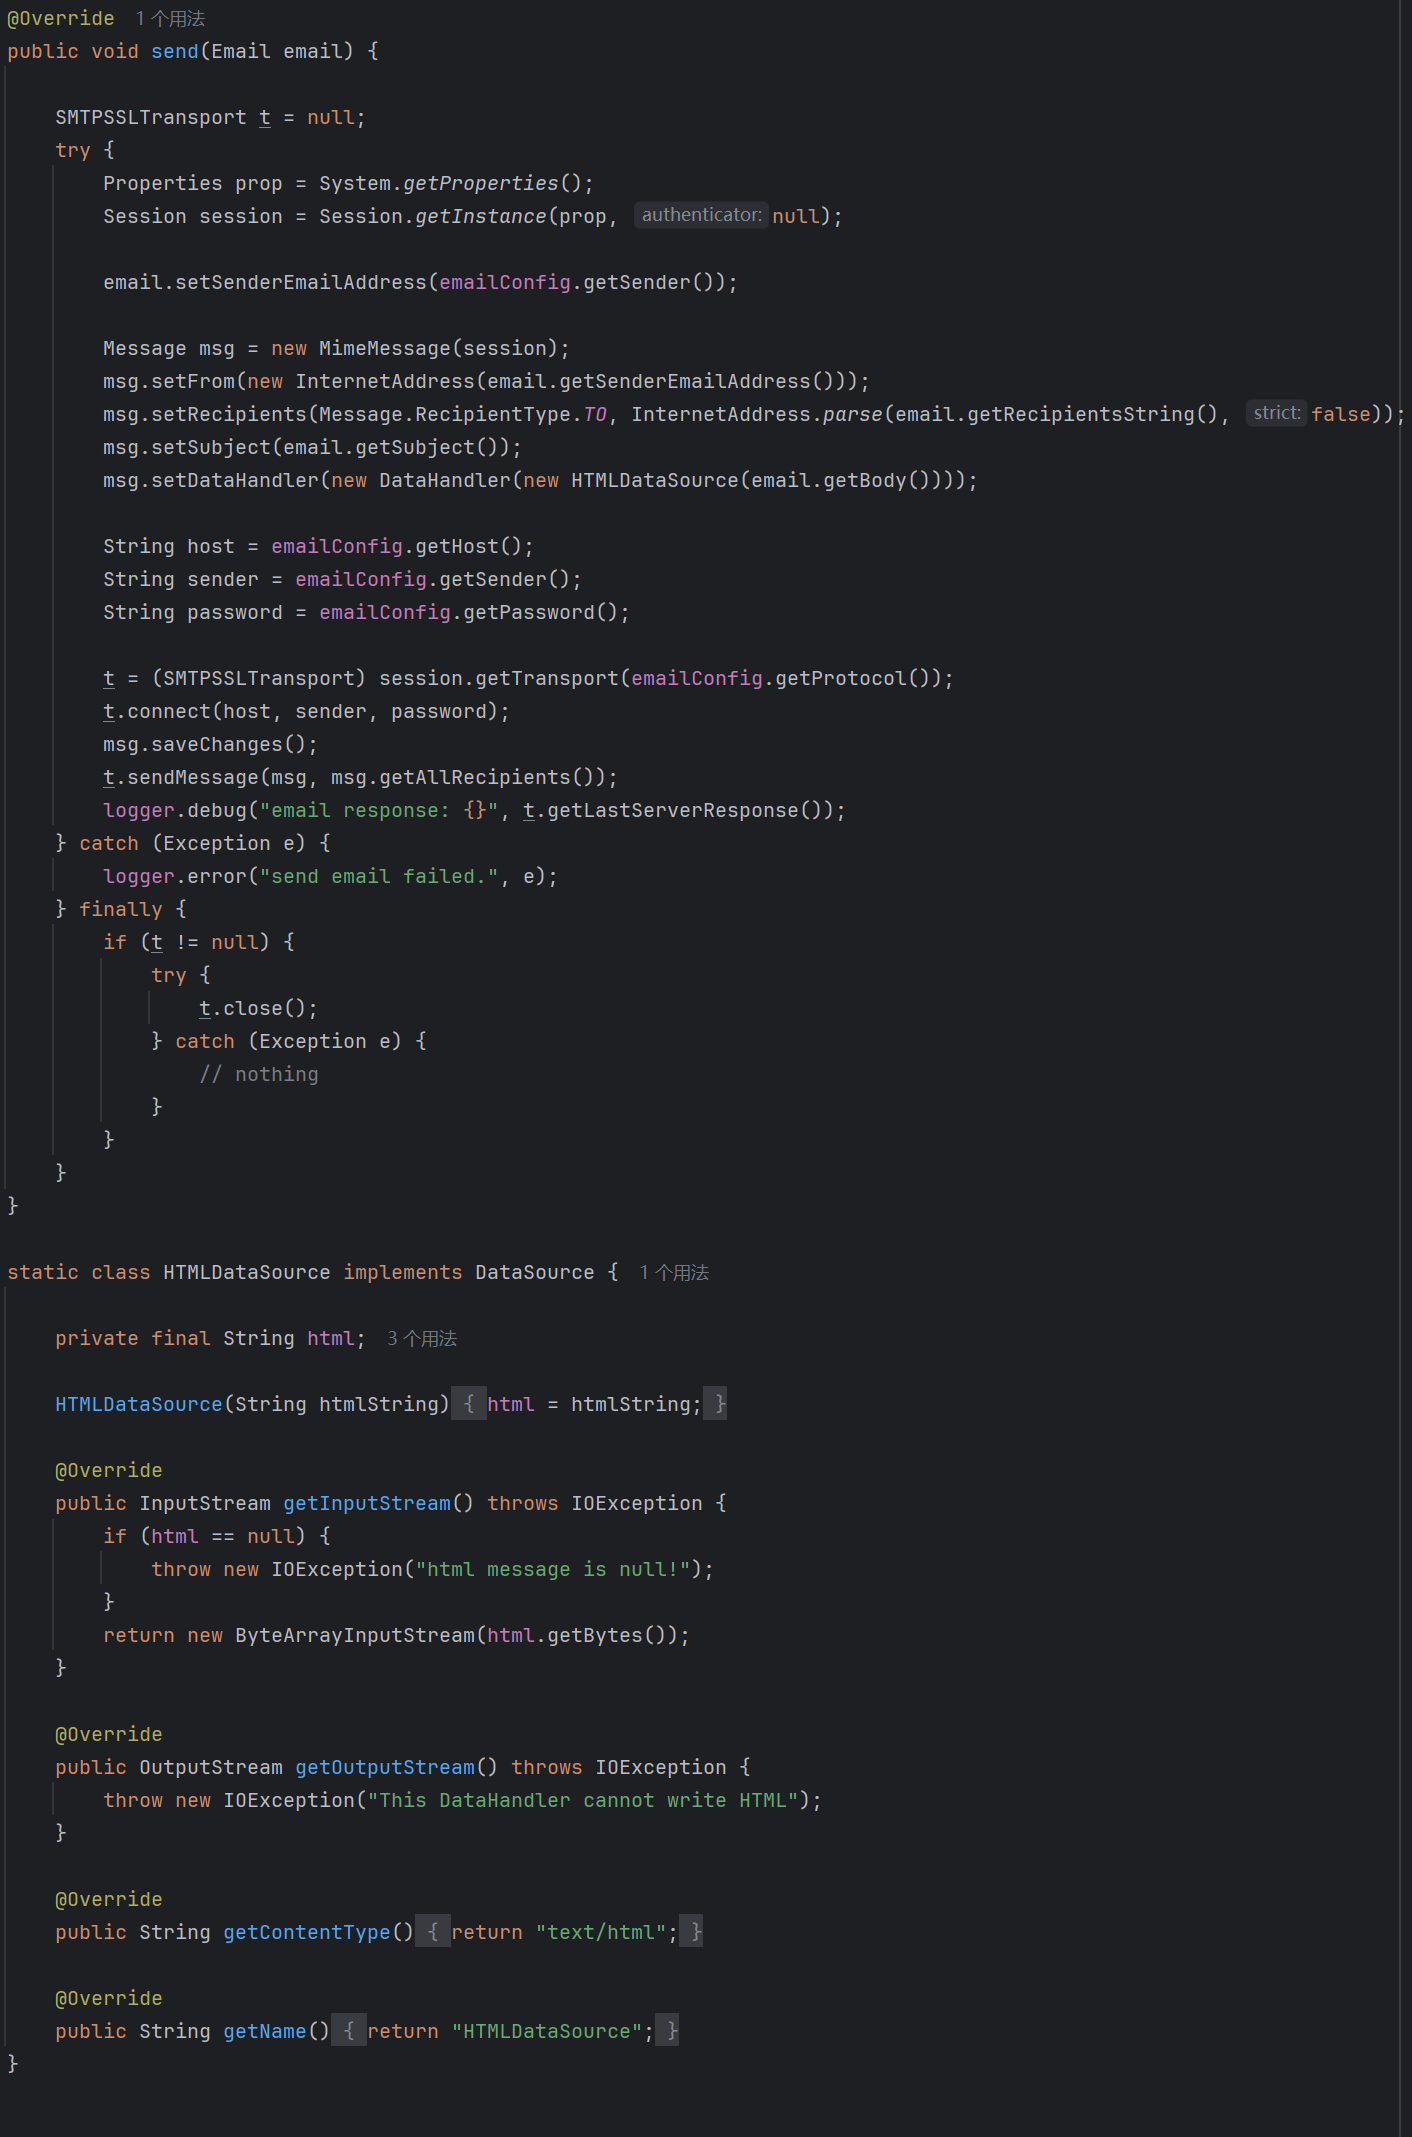The image size is (1412, 2137).
Task: Click the getInstance method call
Action: click(x=480, y=216)
